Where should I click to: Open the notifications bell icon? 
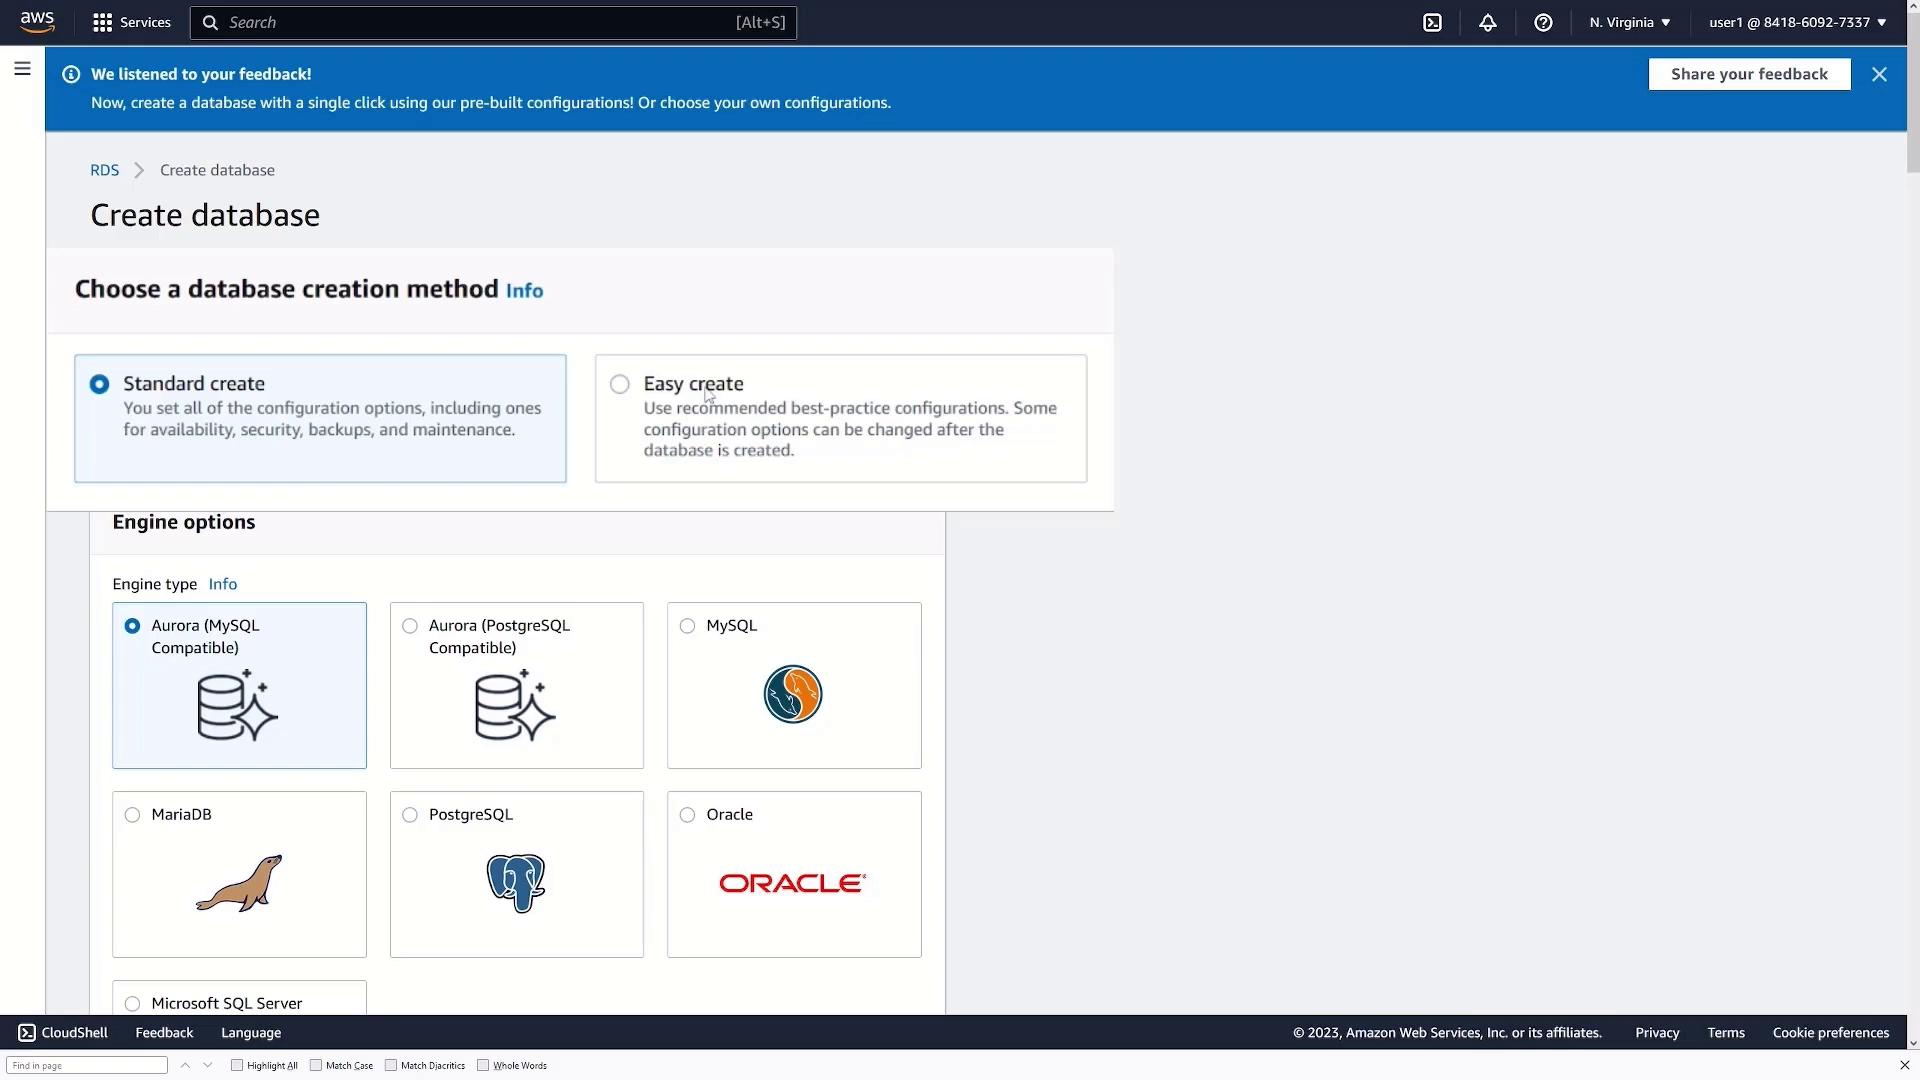tap(1488, 22)
